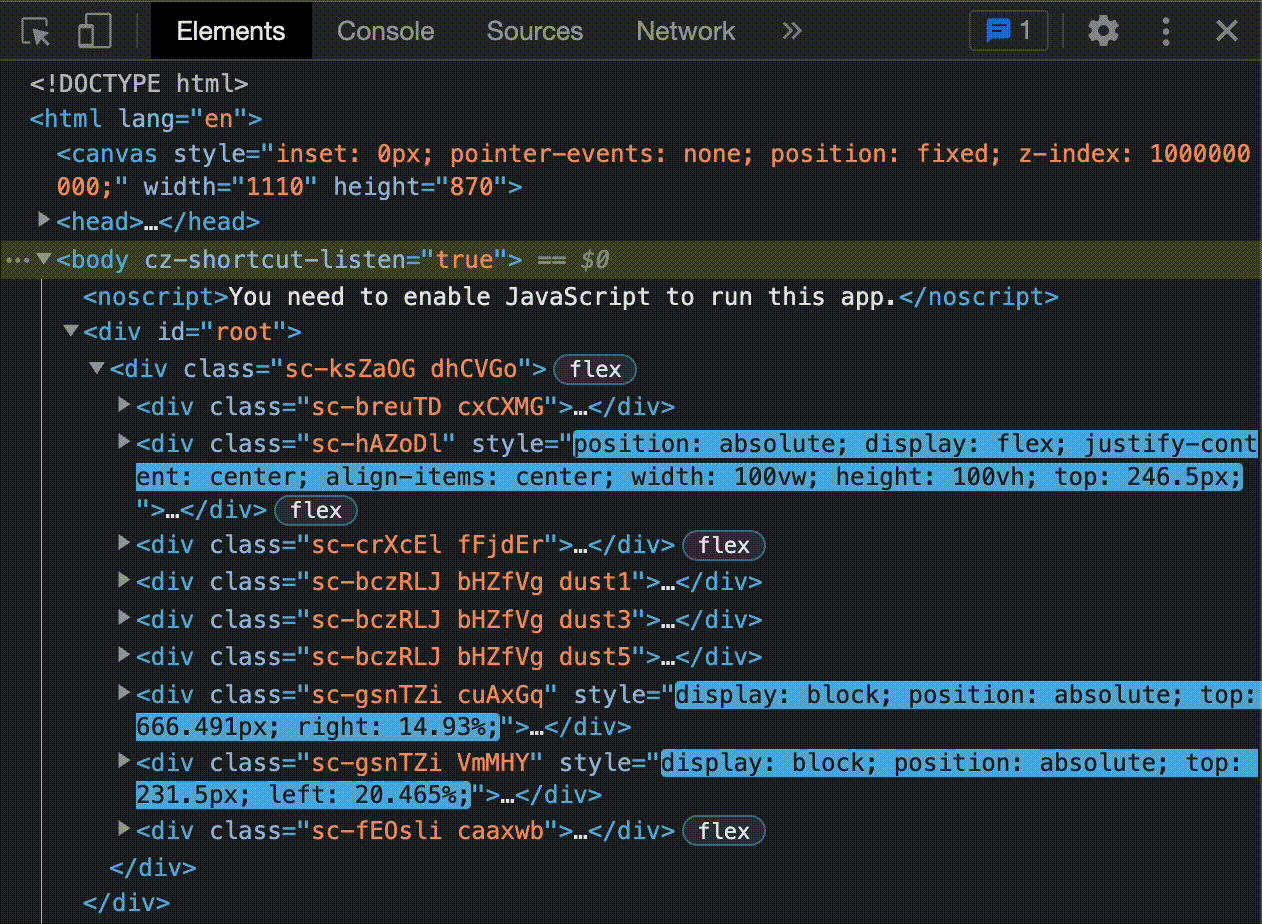1262x924 pixels.
Task: Toggle flex badge on sc-crXcEl fFjdEr
Action: [x=724, y=545]
